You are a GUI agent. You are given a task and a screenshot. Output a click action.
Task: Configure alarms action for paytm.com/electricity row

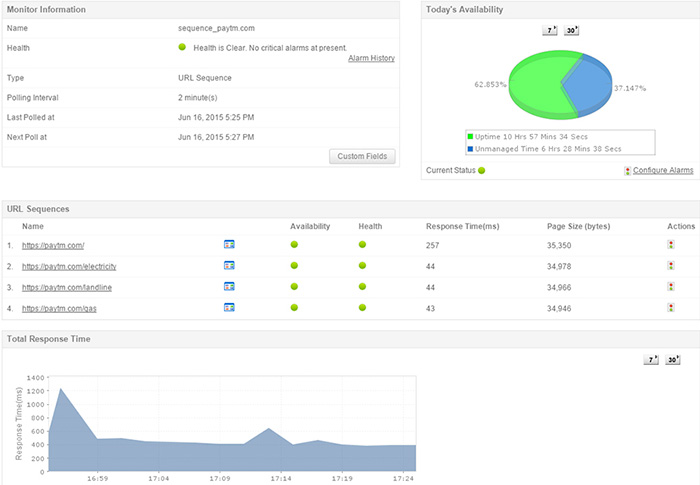(x=671, y=265)
